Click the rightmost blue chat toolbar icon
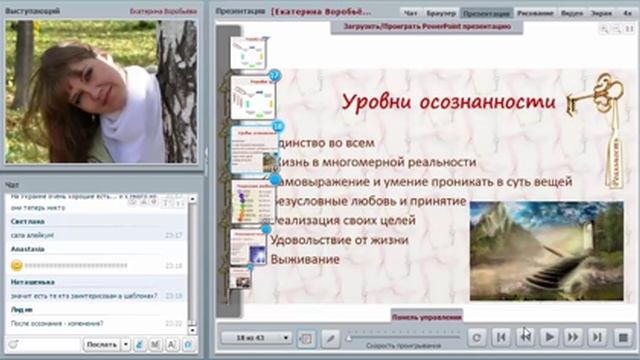The image size is (640, 360). click(188, 344)
